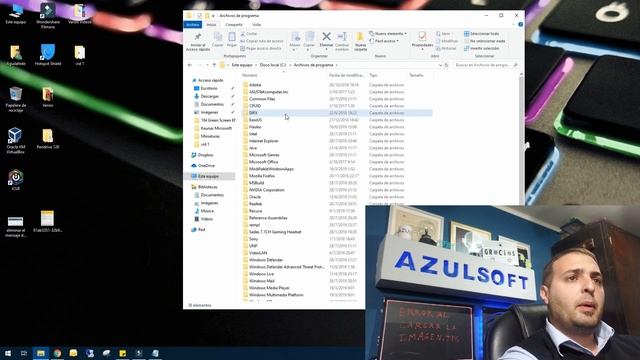The height and width of the screenshot is (360, 640).
Task: Click the Explorer vertical scrollbar
Action: (x=521, y=139)
